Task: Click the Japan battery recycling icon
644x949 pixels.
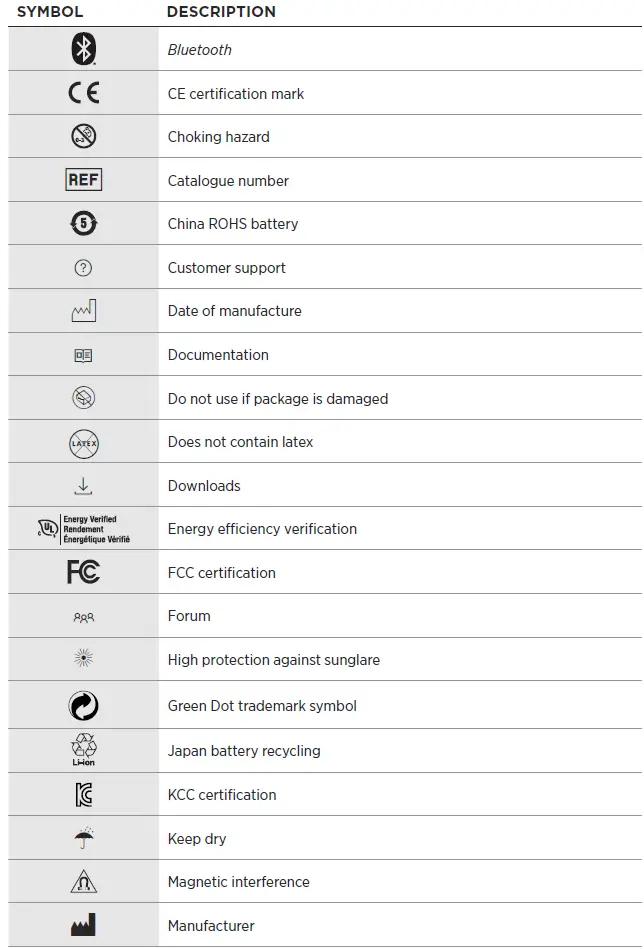Action: click(x=84, y=750)
